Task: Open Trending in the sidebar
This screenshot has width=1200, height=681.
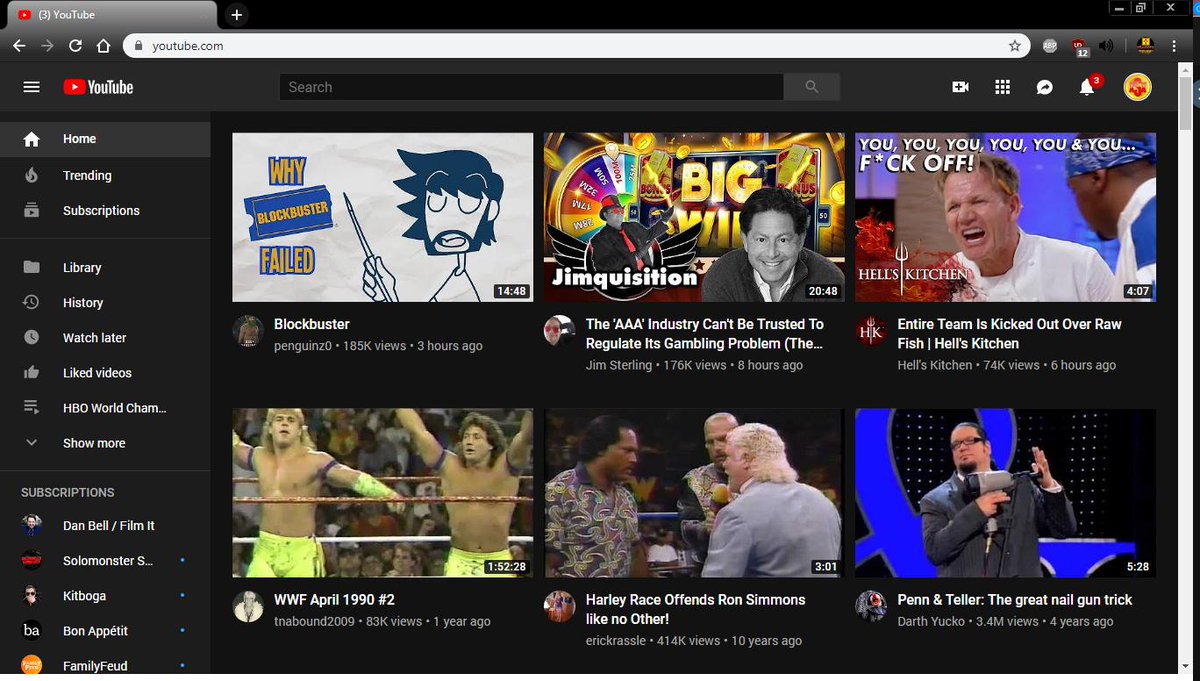Action: 105,175
